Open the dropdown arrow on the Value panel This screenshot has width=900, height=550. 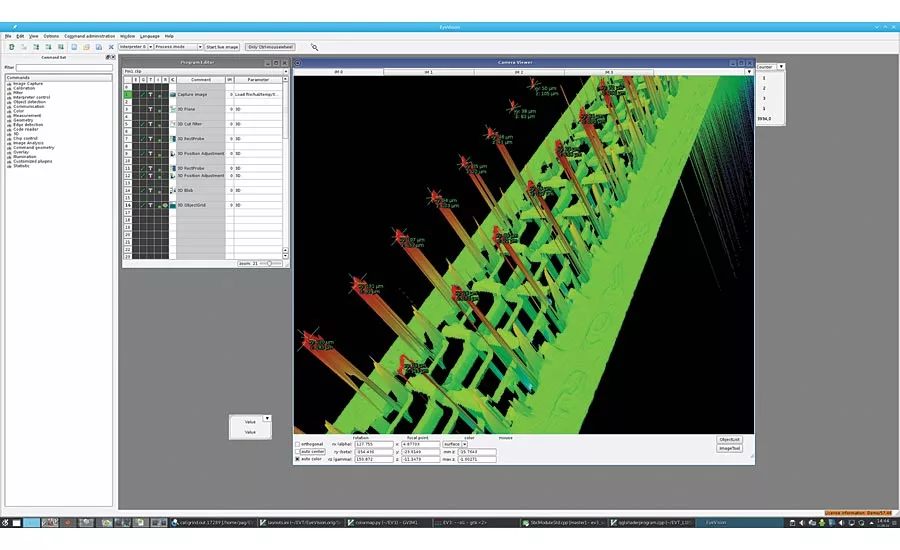click(267, 418)
